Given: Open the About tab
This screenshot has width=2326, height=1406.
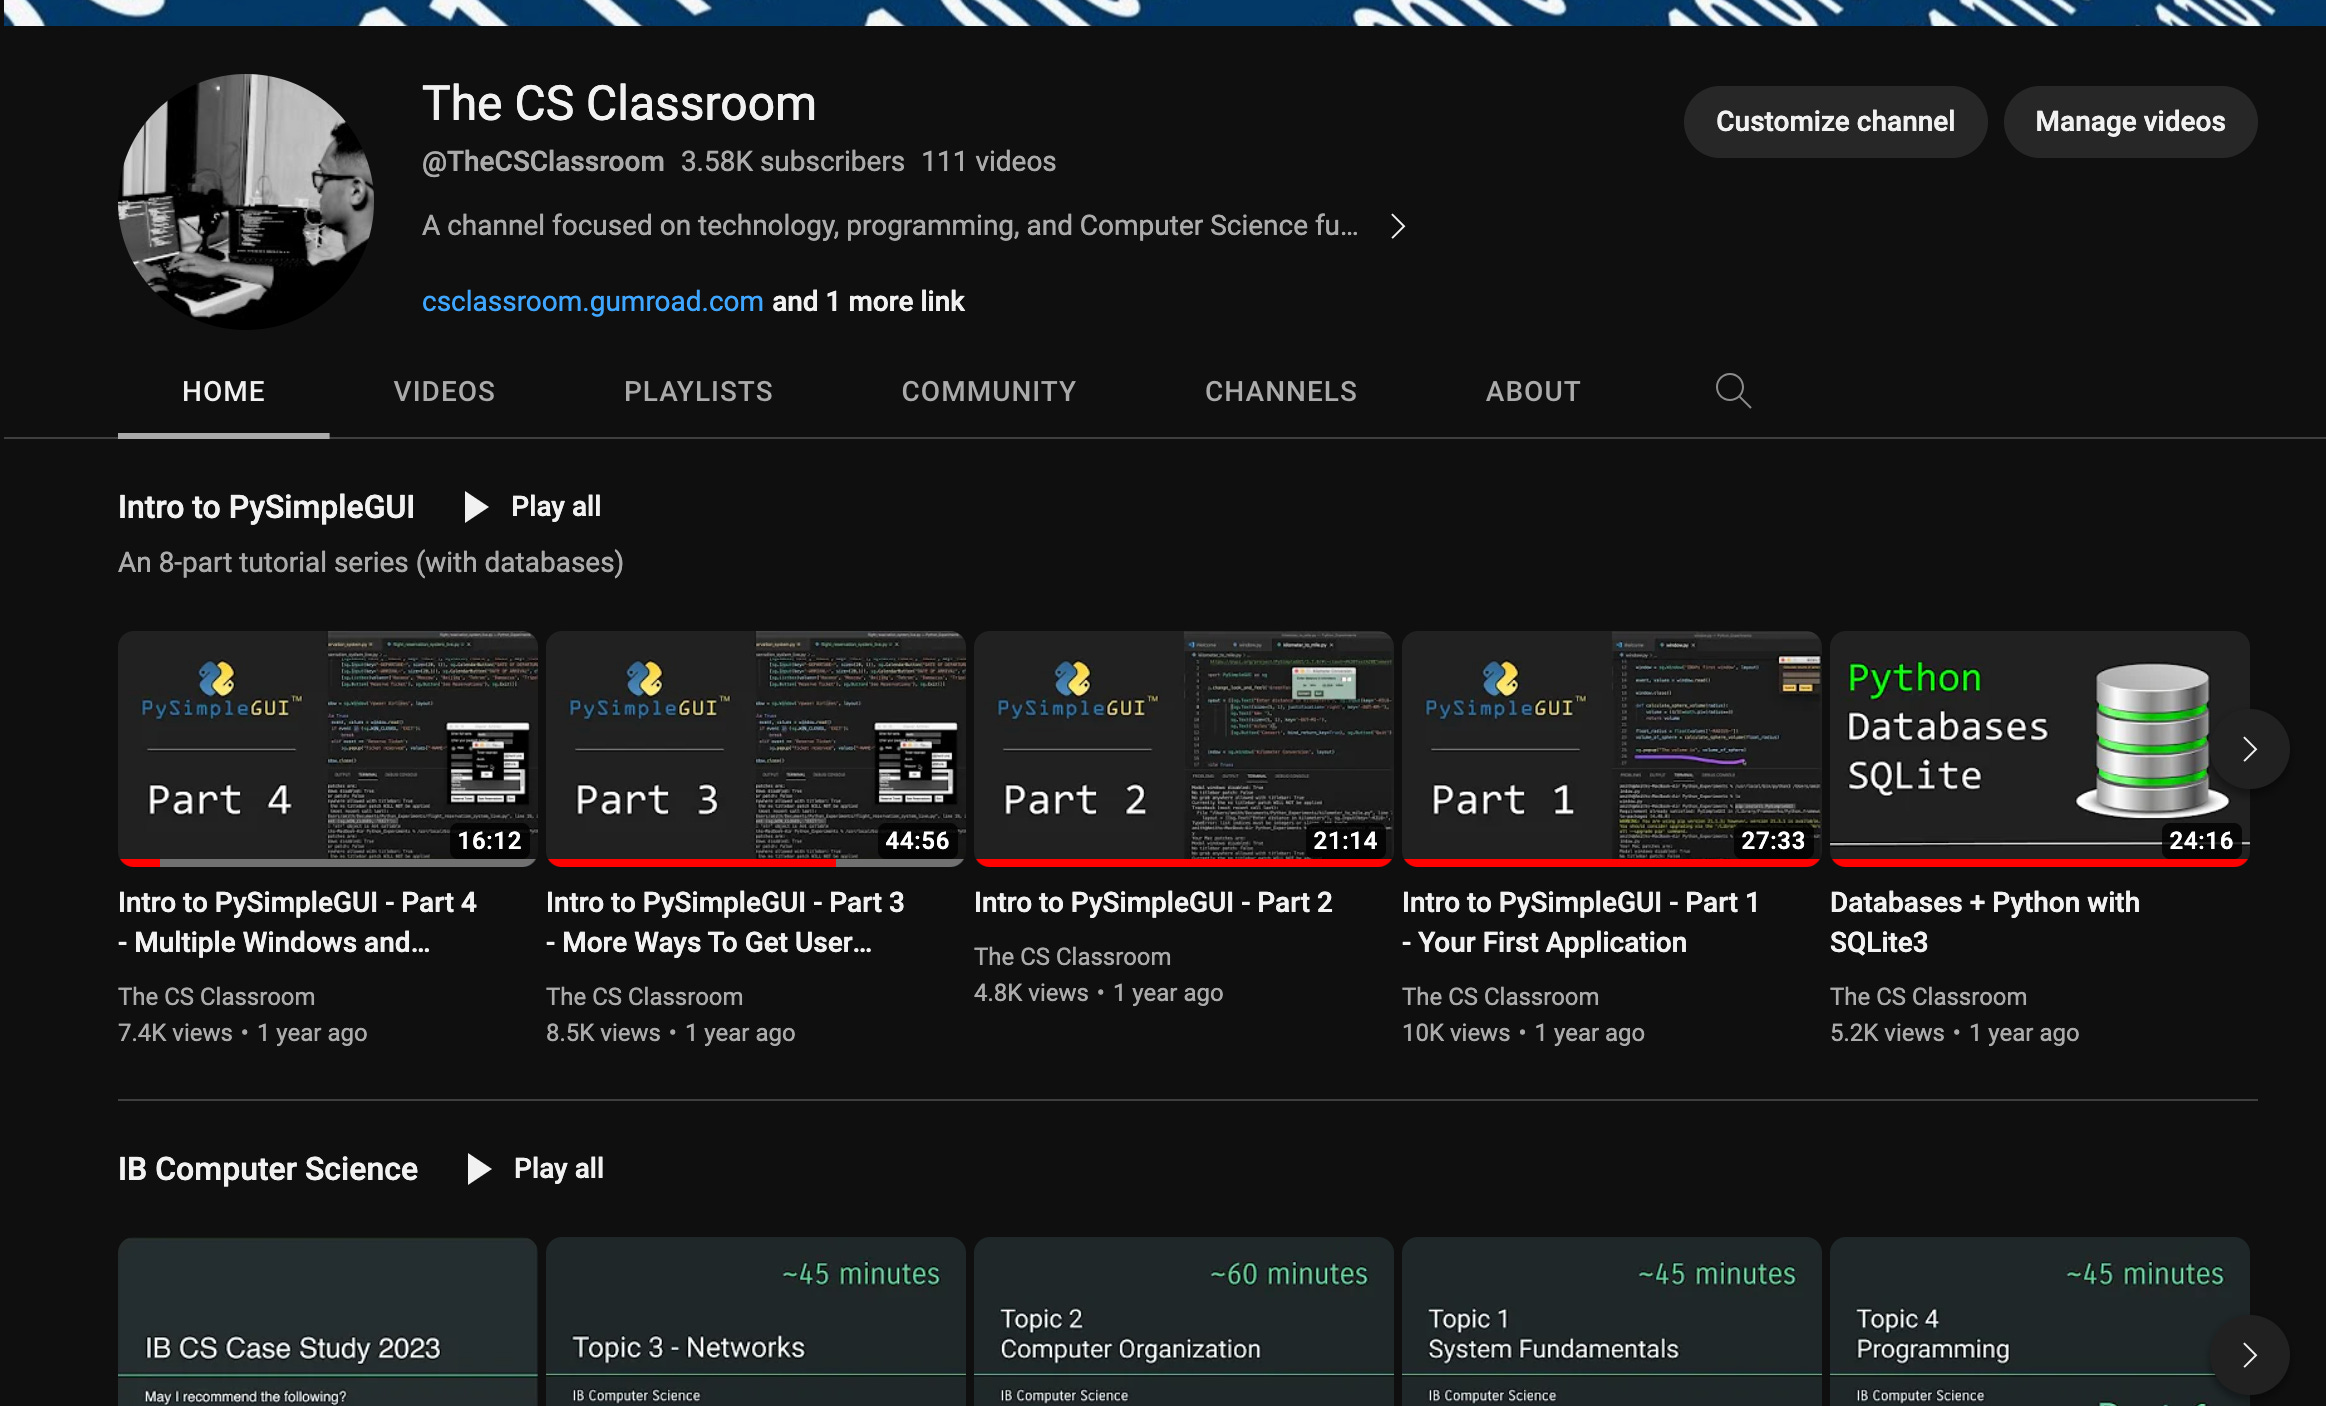Looking at the screenshot, I should click(x=1532, y=391).
